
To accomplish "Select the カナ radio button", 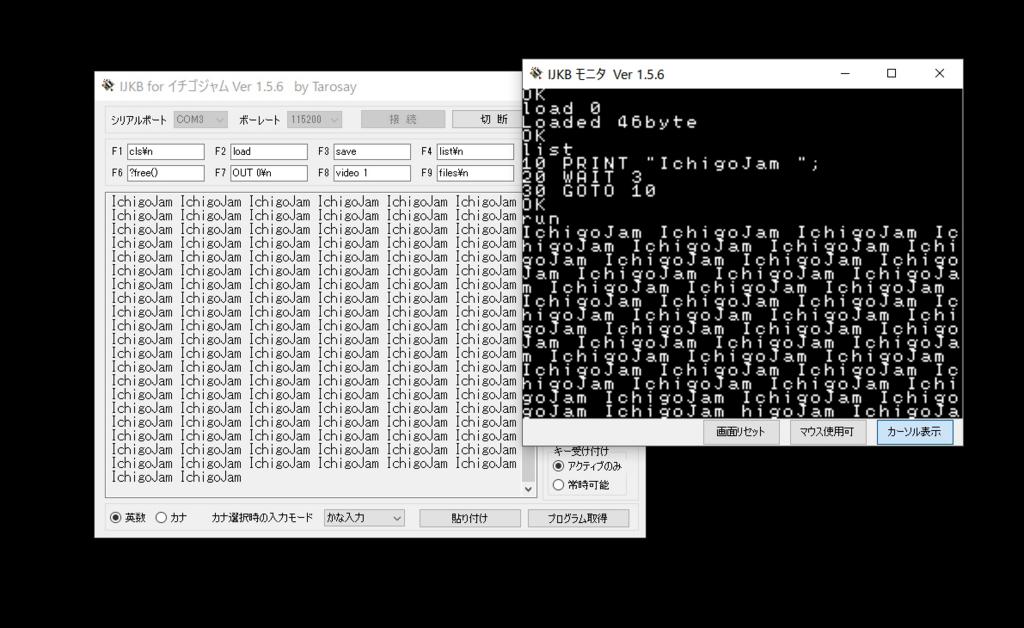I will (161, 518).
